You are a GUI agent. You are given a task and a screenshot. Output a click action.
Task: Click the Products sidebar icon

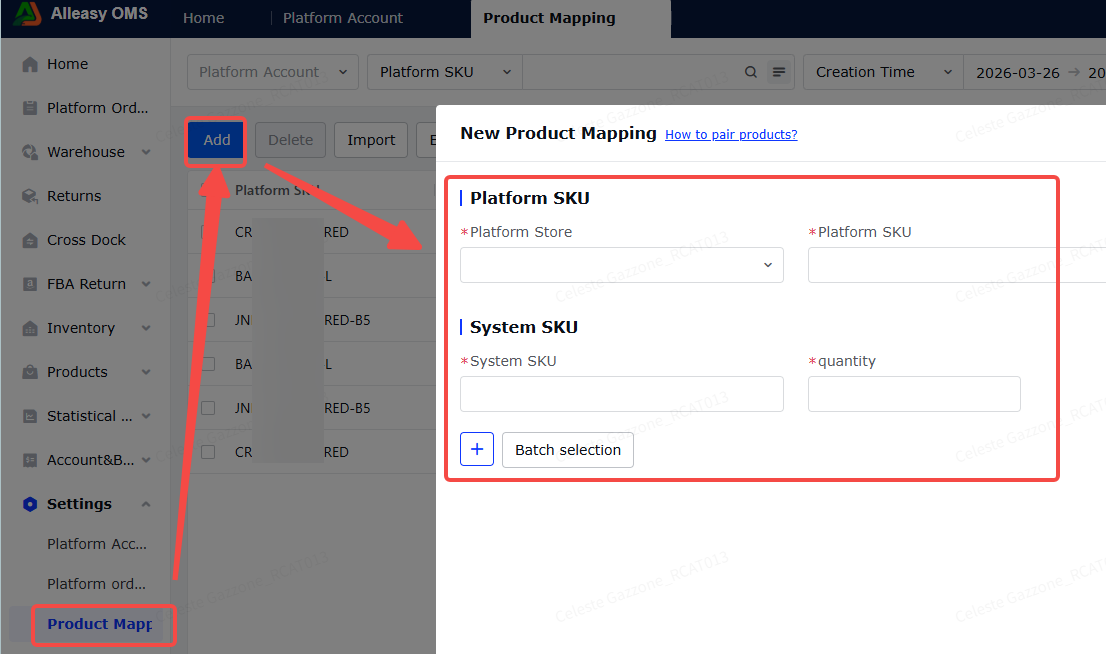point(30,372)
